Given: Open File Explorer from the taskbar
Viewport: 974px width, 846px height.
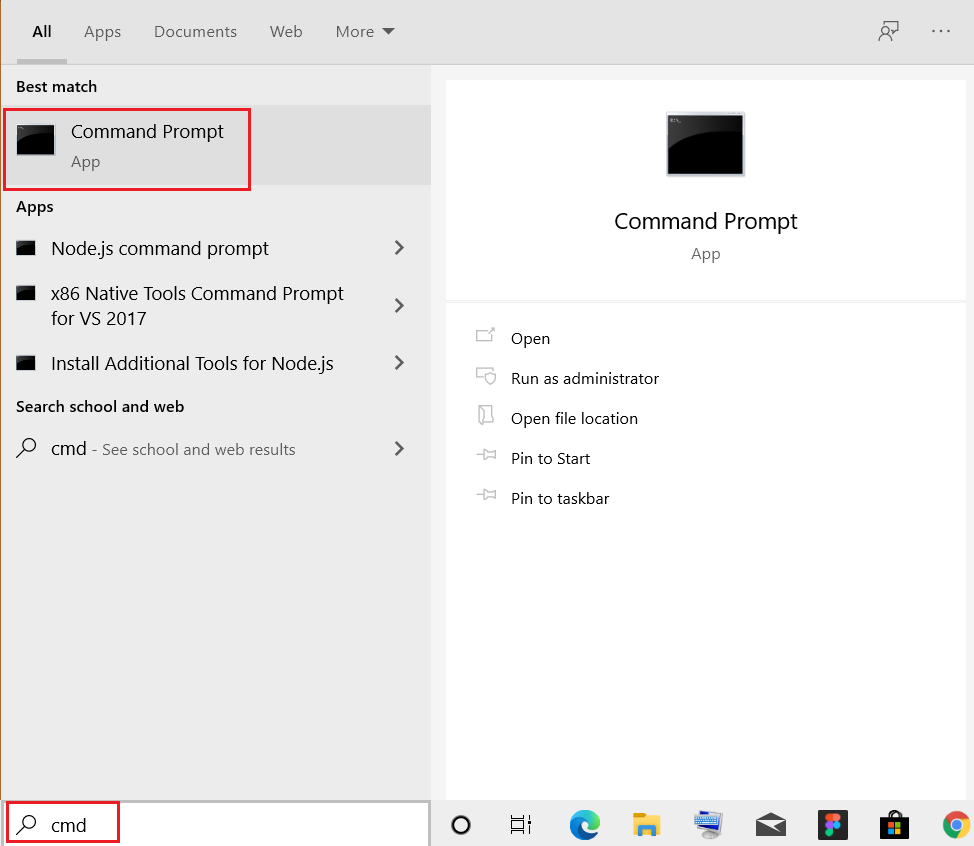Looking at the screenshot, I should click(x=646, y=824).
